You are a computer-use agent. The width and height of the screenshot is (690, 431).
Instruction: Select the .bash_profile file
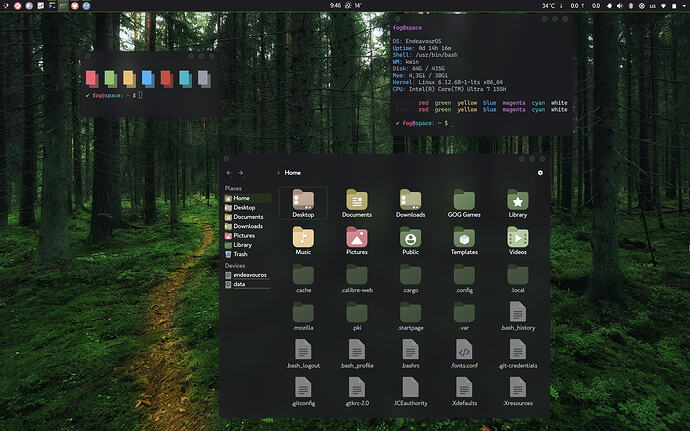[x=357, y=354]
